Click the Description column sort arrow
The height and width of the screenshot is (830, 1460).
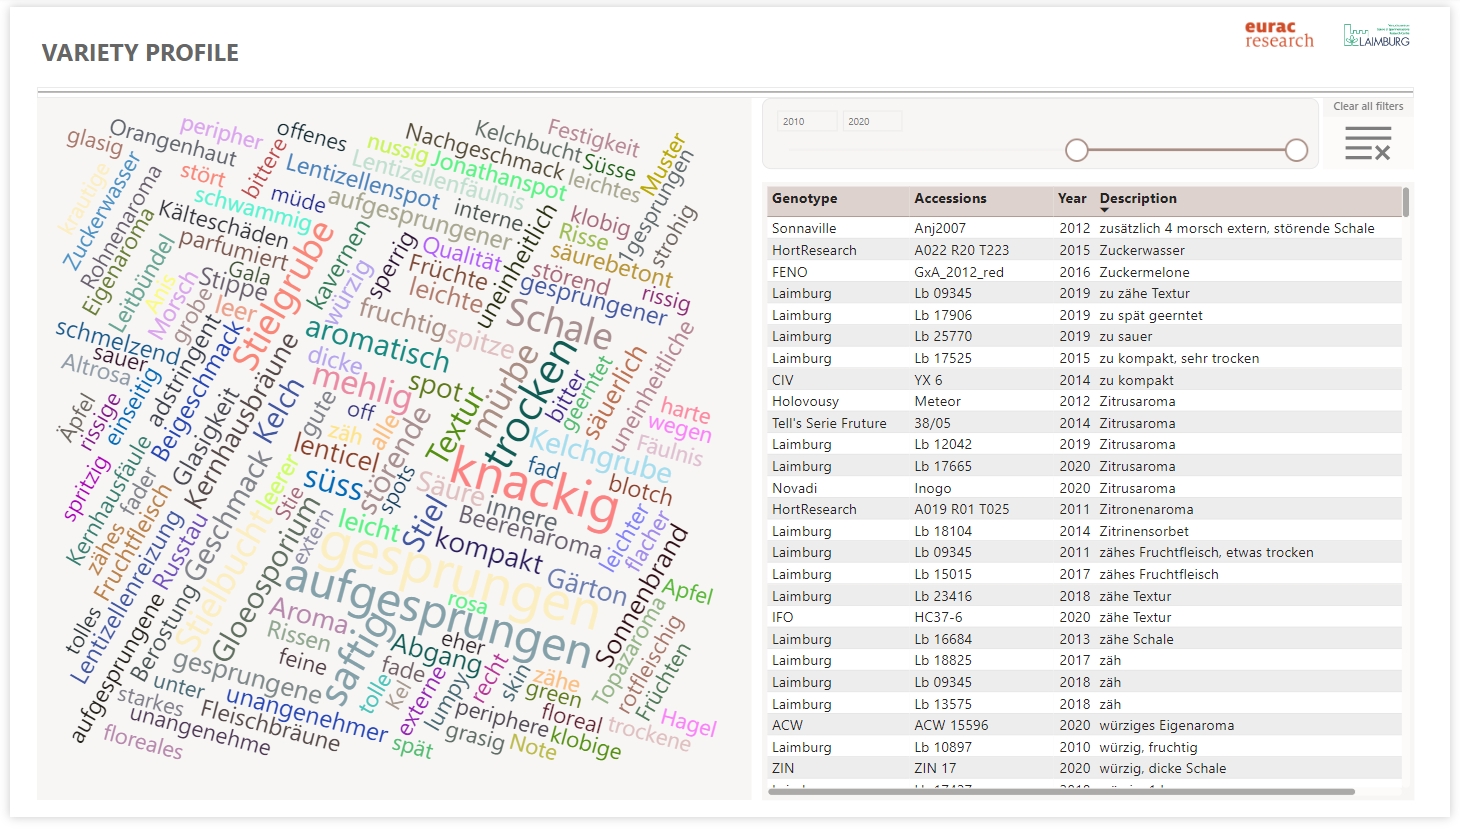1105,210
